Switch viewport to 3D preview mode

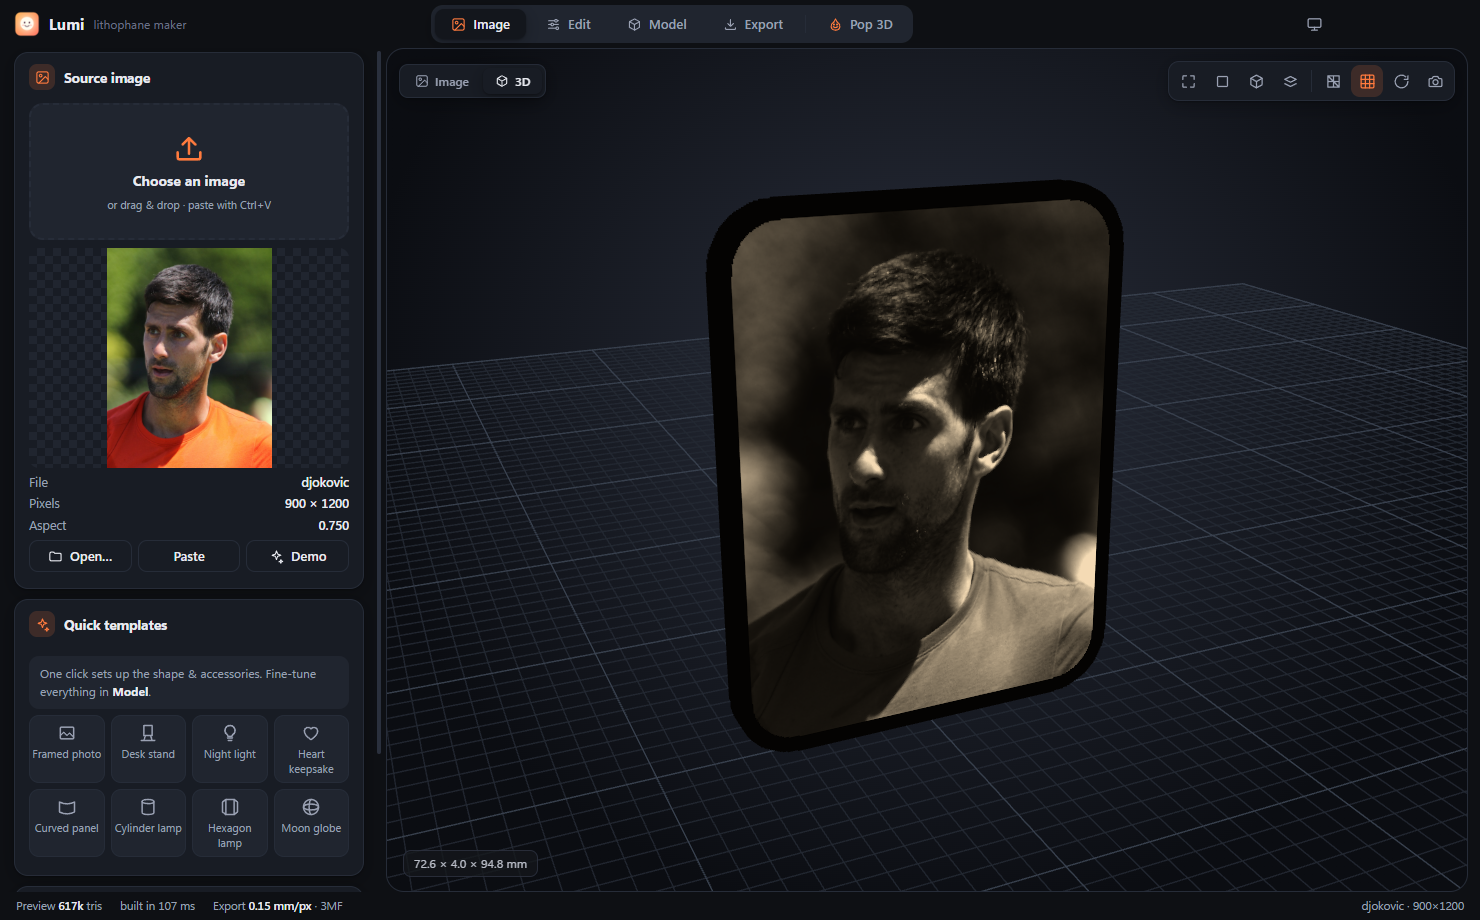(513, 82)
